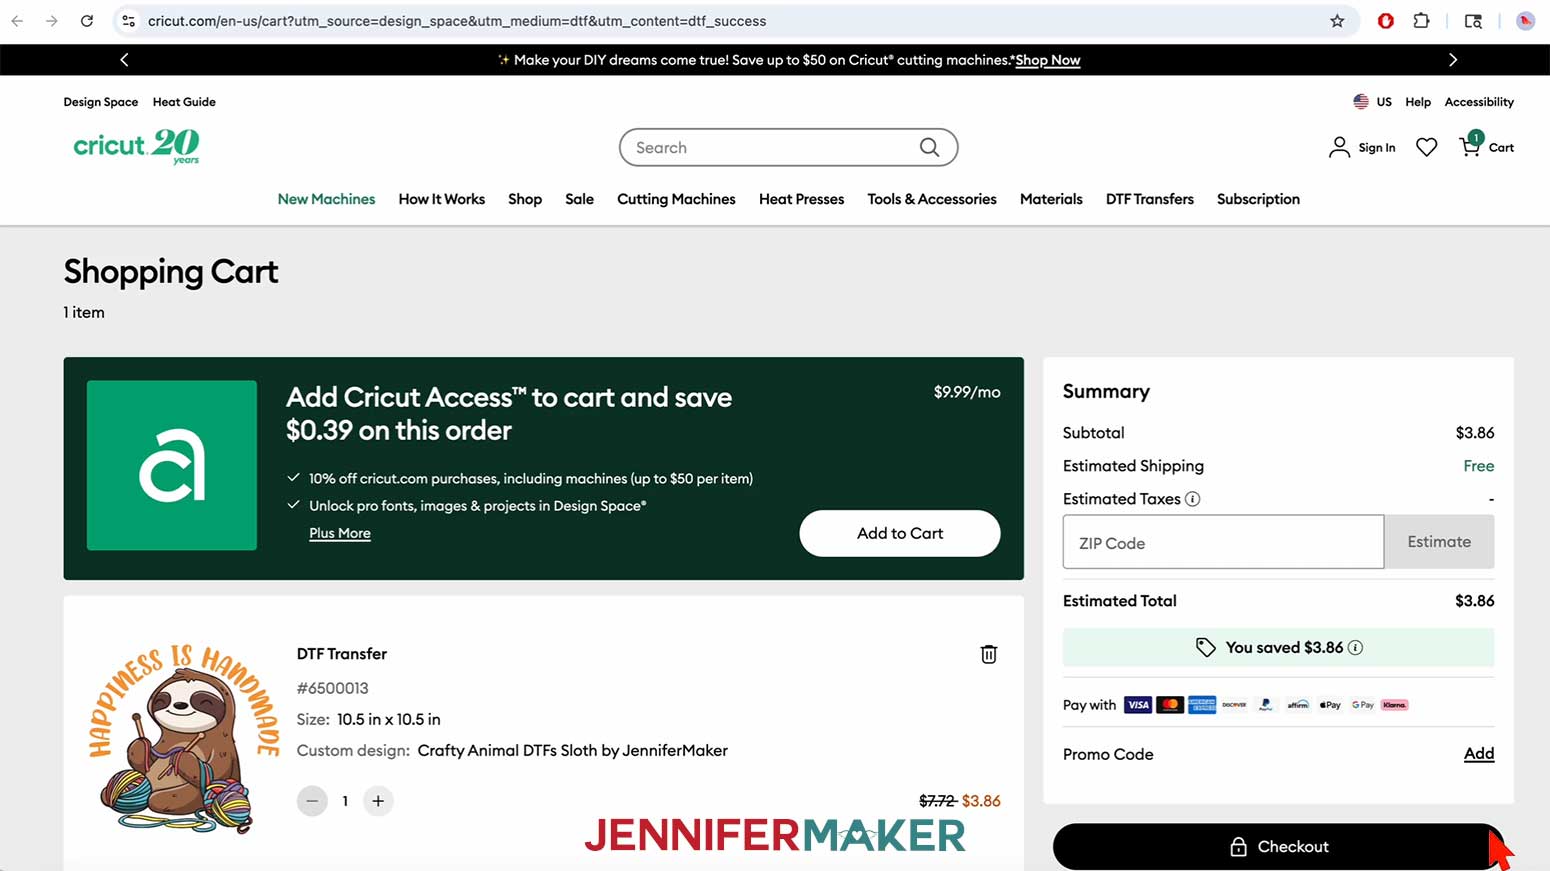The image size is (1550, 871).
Task: Click the Apple Pay payment icon
Action: 1330,705
